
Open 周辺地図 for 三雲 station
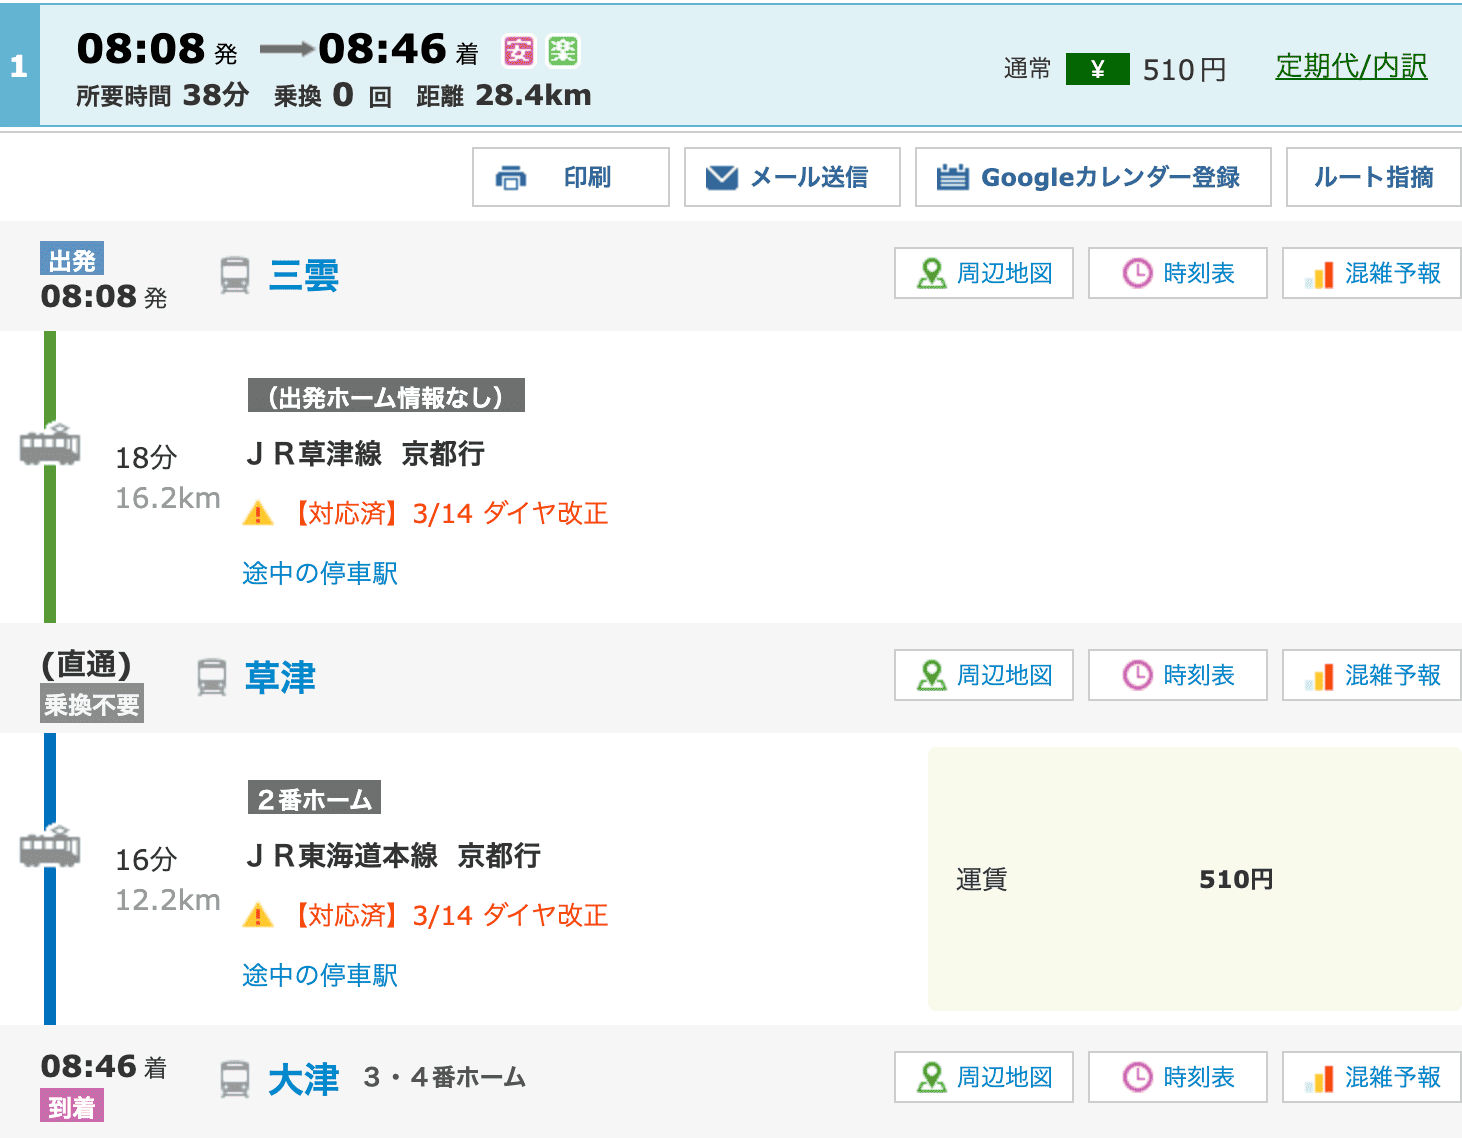pyautogui.click(x=984, y=273)
